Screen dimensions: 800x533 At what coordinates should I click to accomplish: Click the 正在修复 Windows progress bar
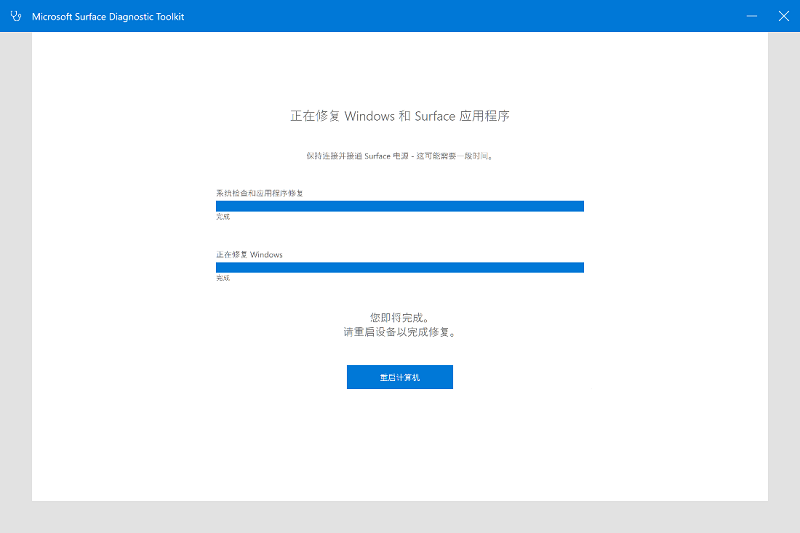399,268
